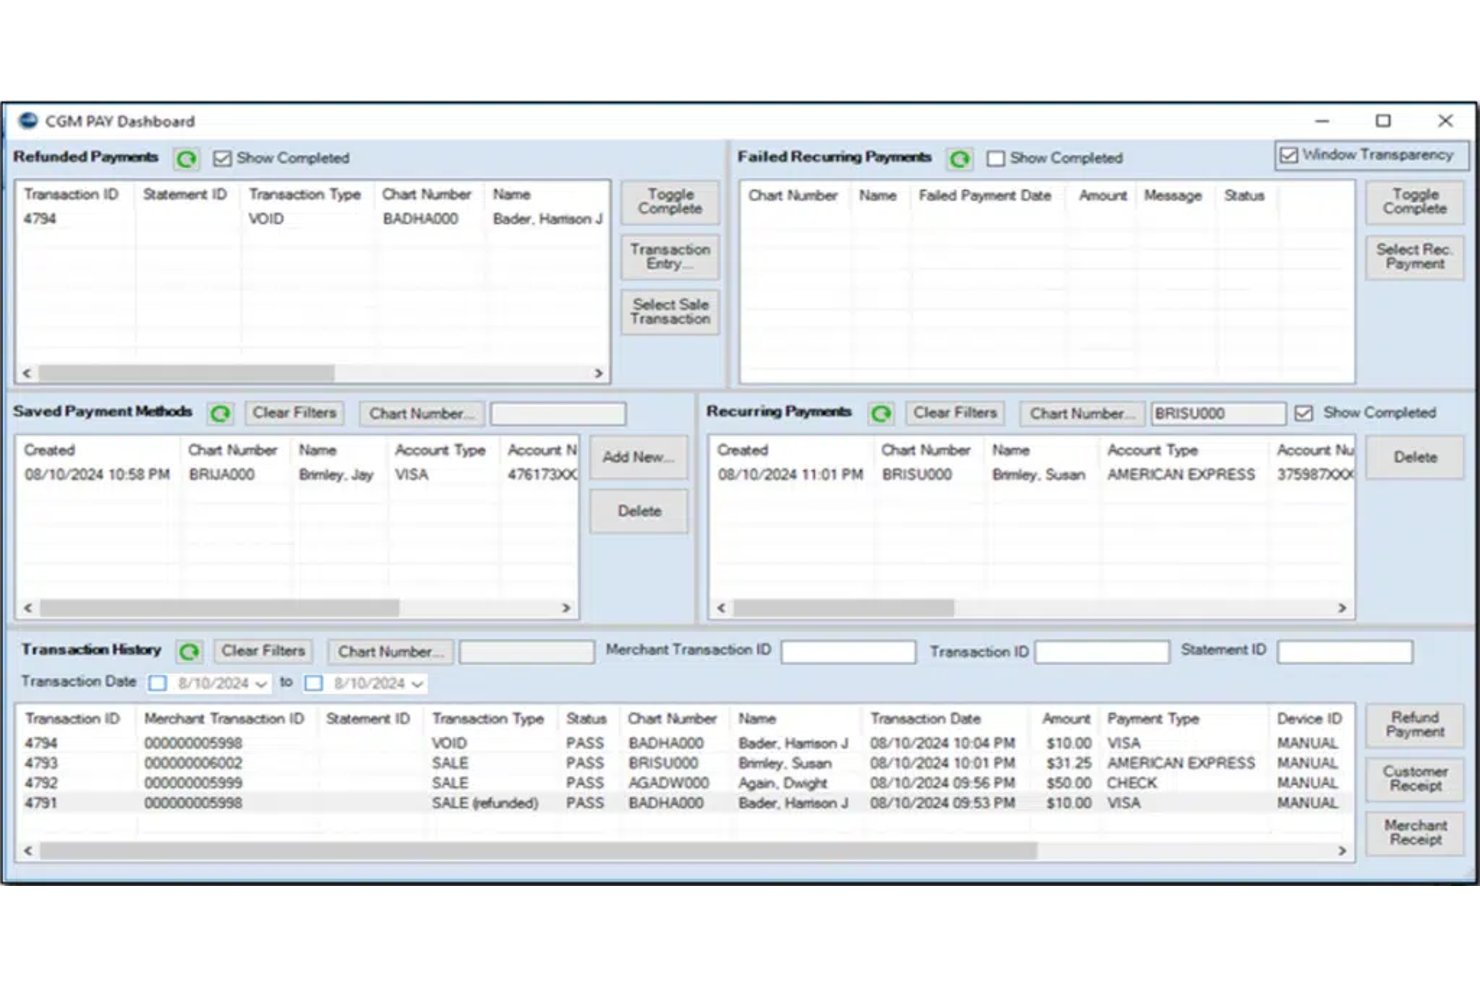
Task: Click Chart Number button in Saved Payment Methods
Action: [x=421, y=413]
